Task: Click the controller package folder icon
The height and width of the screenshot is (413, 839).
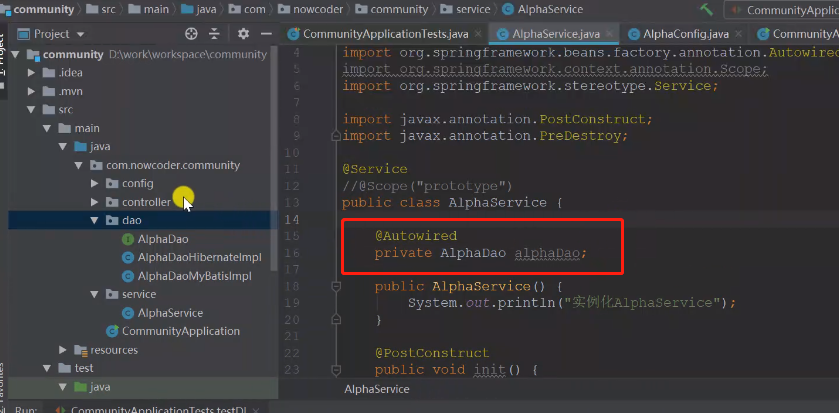Action: (112, 202)
